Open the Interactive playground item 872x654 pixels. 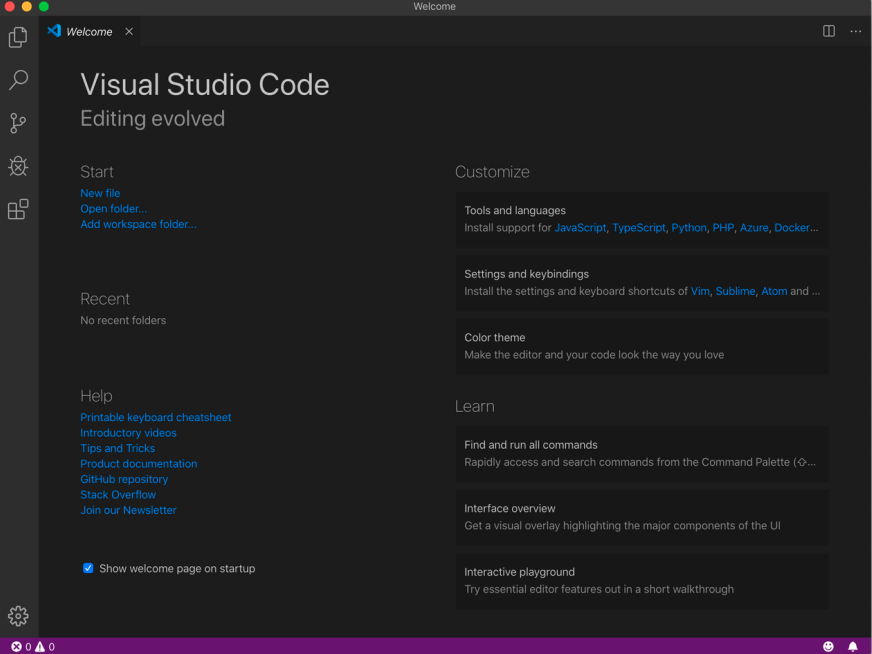[x=641, y=580]
